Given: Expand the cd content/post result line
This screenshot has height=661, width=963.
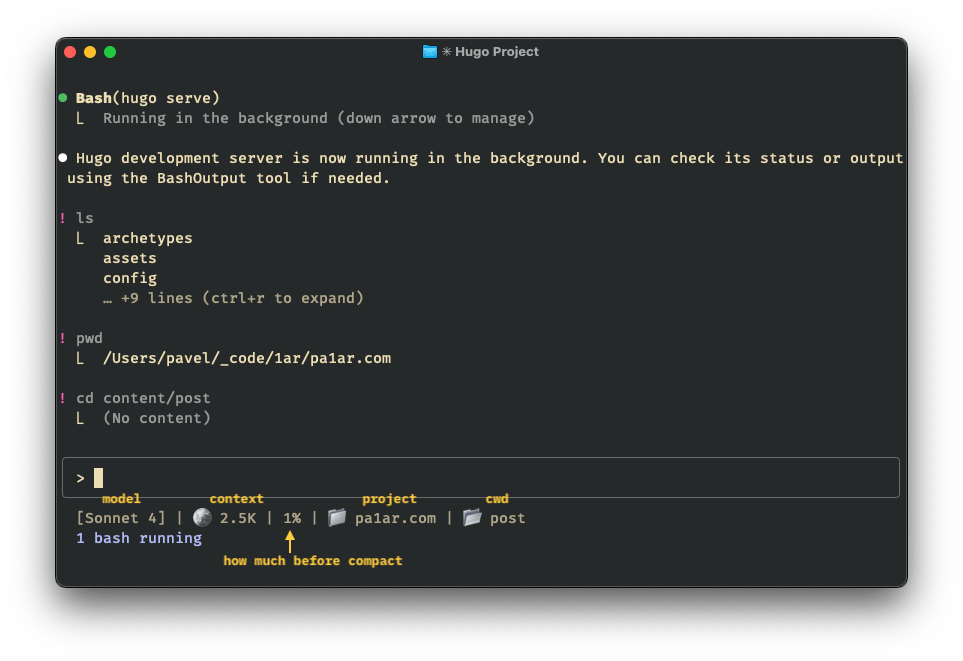Looking at the screenshot, I should click(143, 397).
